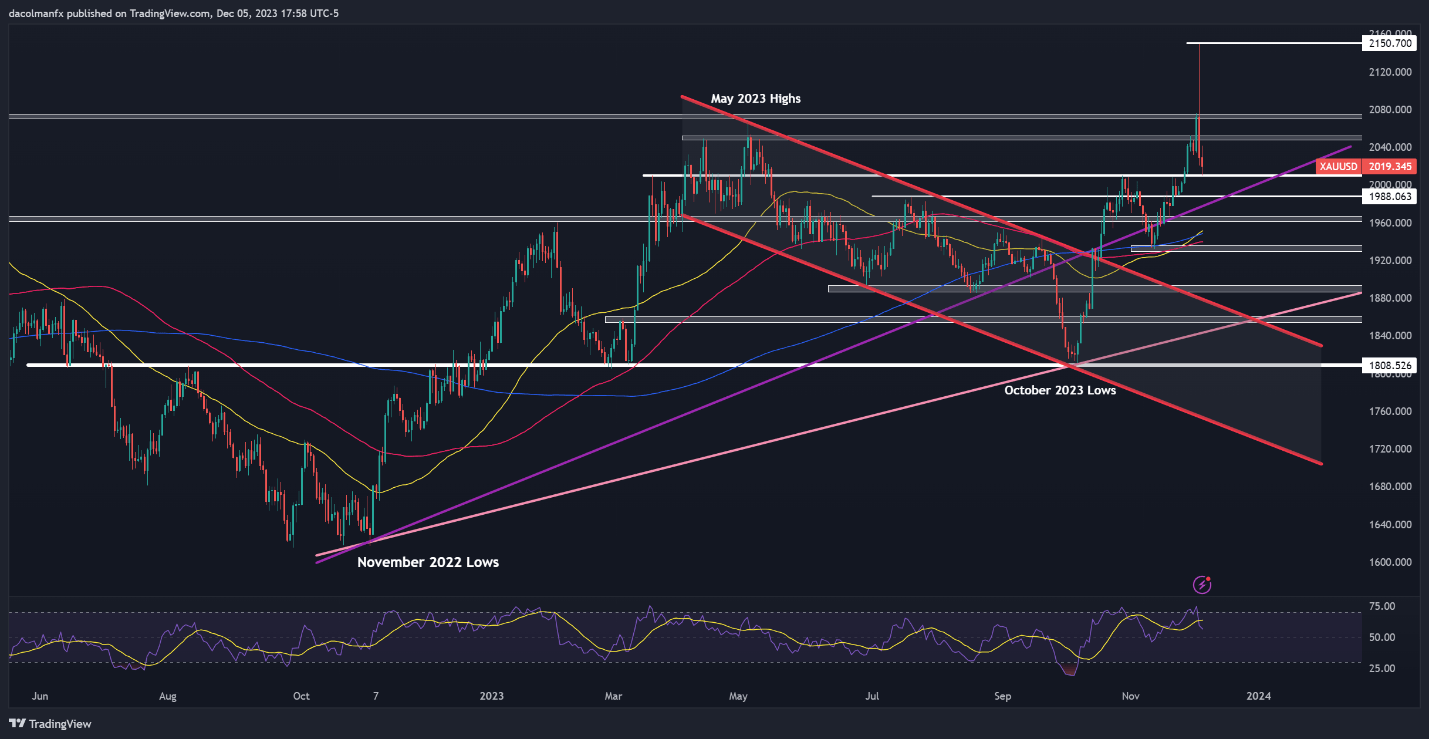Click the 2120.000 price axis tick
Image resolution: width=1429 pixels, height=739 pixels.
point(1391,72)
